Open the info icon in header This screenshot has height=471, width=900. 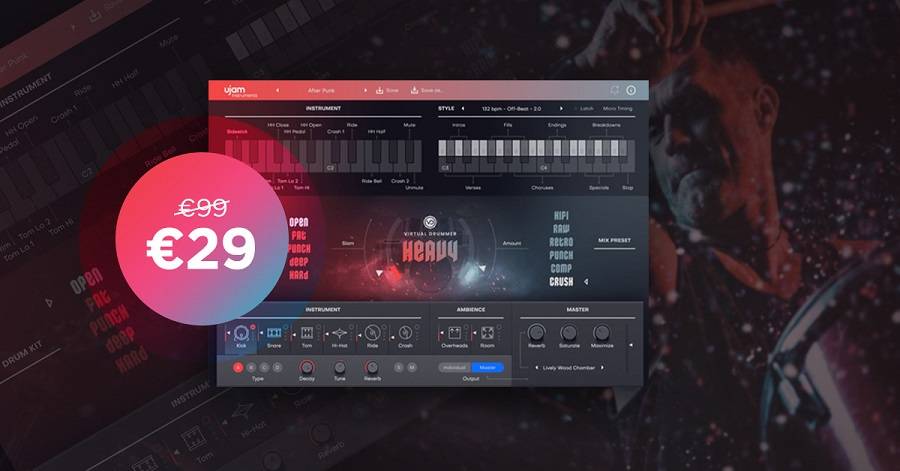click(631, 90)
